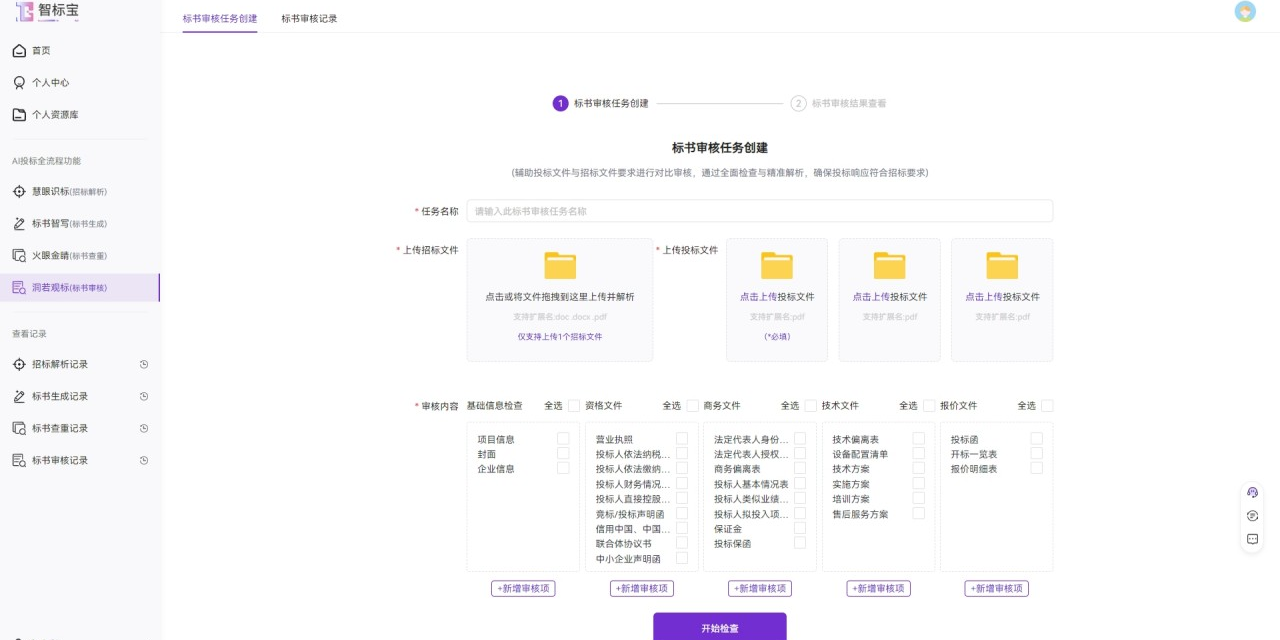Click the refresh chat icon on right panel
1280x640 pixels.
tap(1252, 515)
